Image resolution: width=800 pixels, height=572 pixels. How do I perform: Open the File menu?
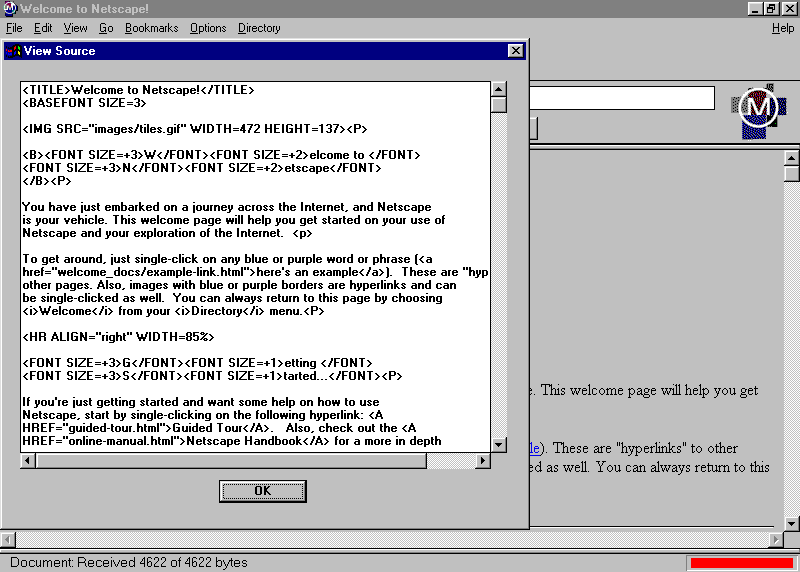(x=14, y=28)
